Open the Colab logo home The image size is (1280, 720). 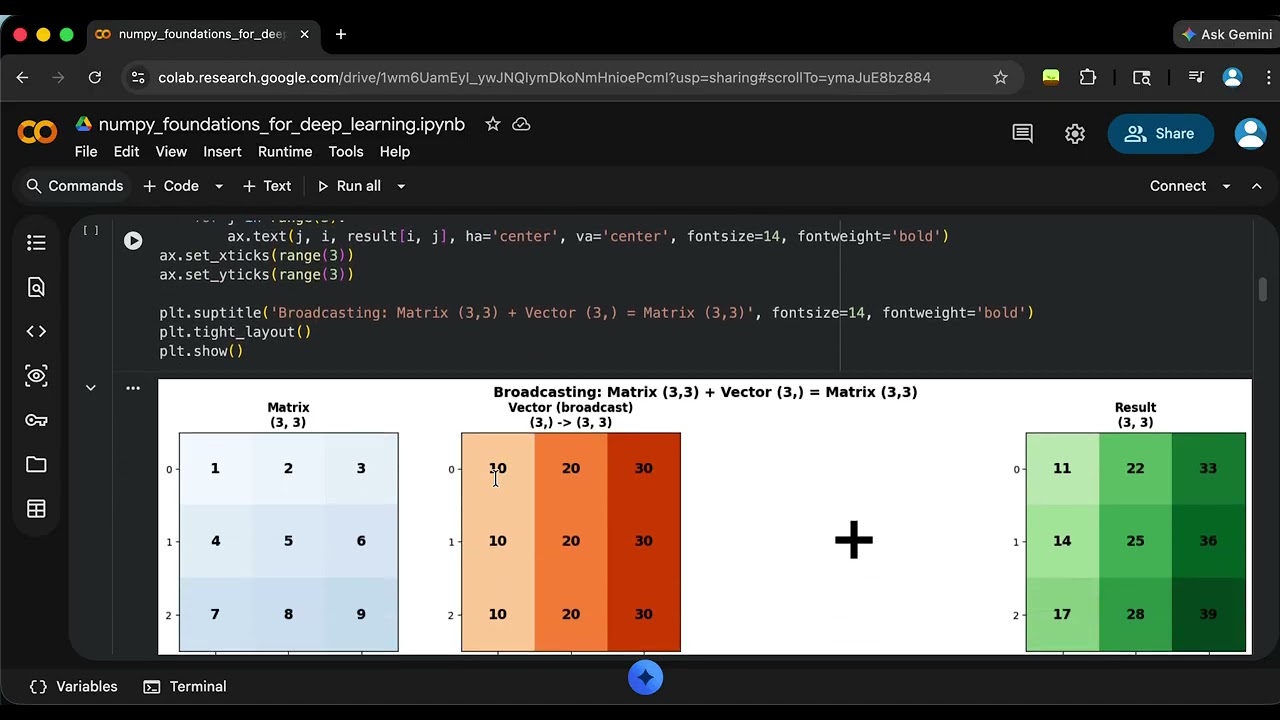(37, 133)
